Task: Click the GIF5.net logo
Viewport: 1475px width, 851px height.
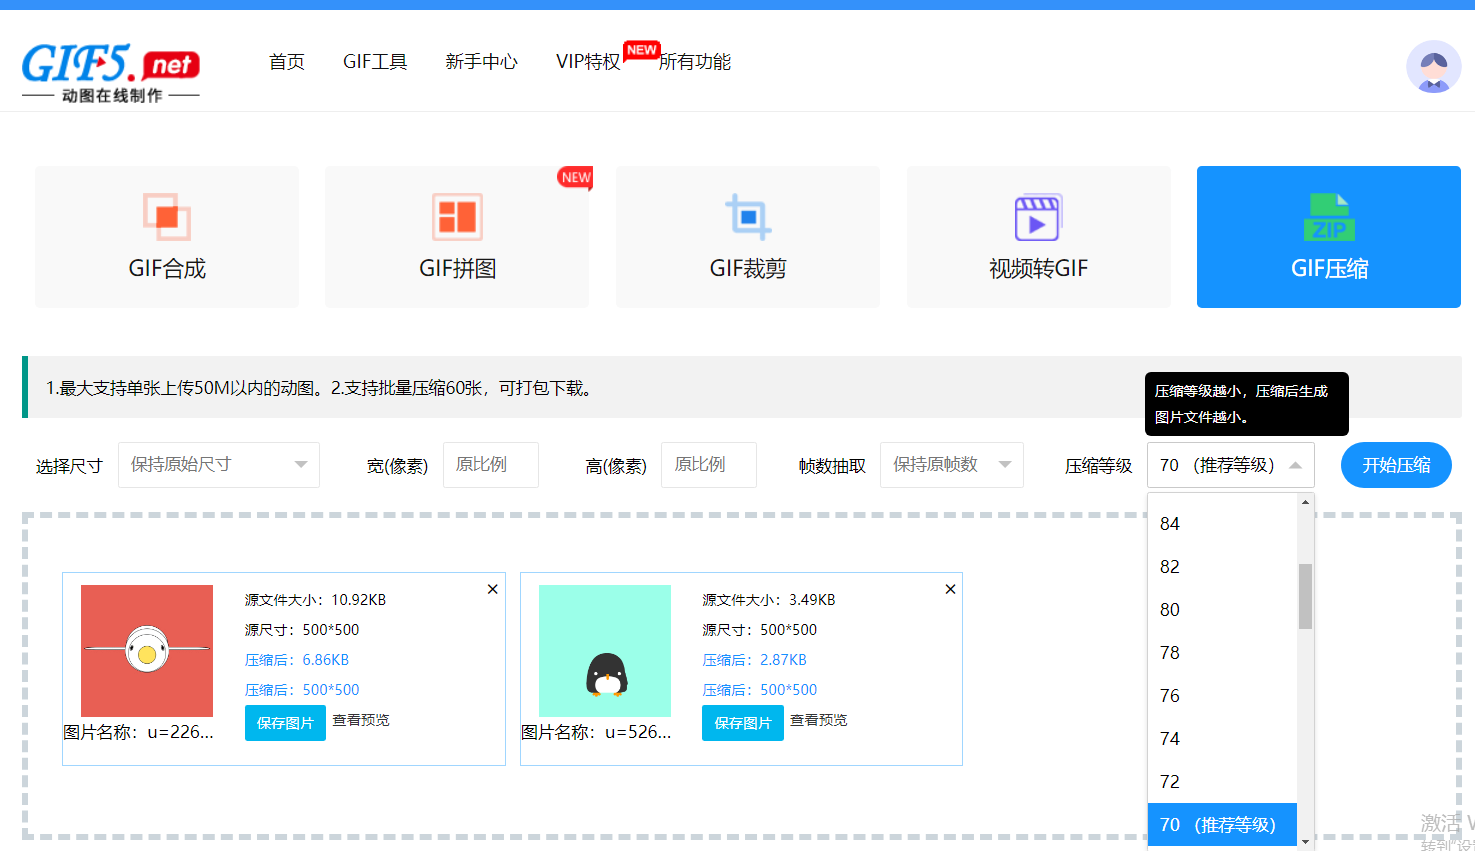Action: tap(111, 73)
